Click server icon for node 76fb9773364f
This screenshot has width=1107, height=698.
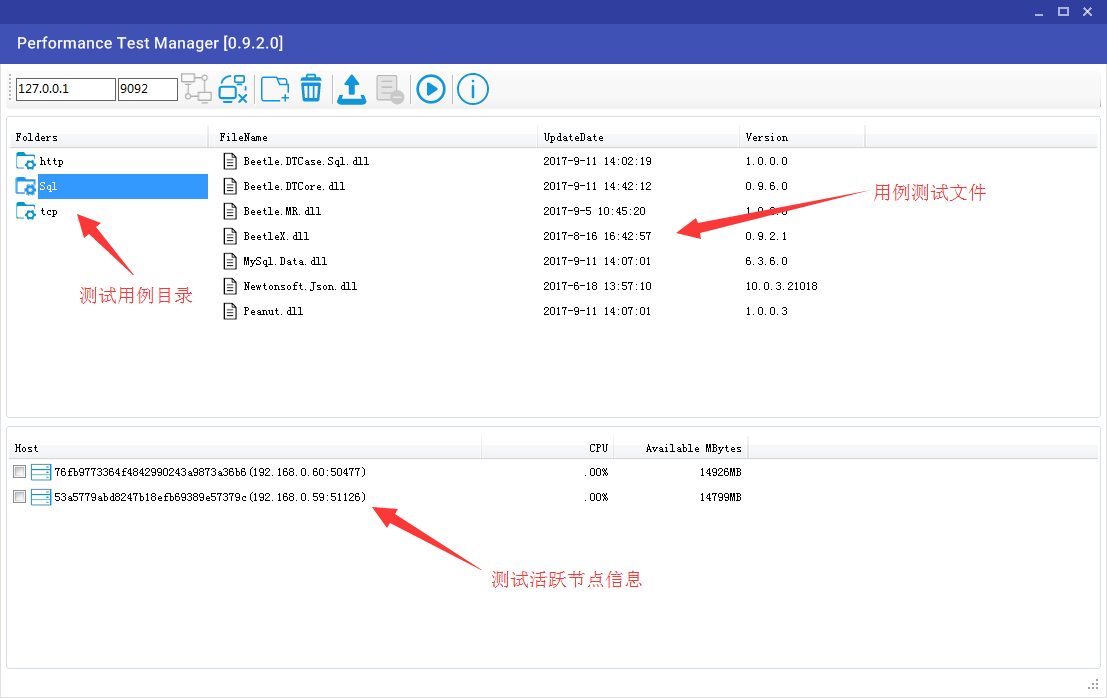pyautogui.click(x=41, y=472)
